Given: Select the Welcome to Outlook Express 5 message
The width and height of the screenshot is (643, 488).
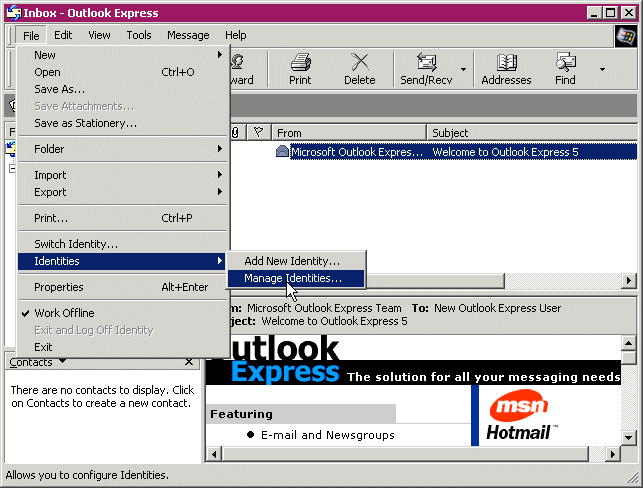Looking at the screenshot, I should pyautogui.click(x=463, y=152).
